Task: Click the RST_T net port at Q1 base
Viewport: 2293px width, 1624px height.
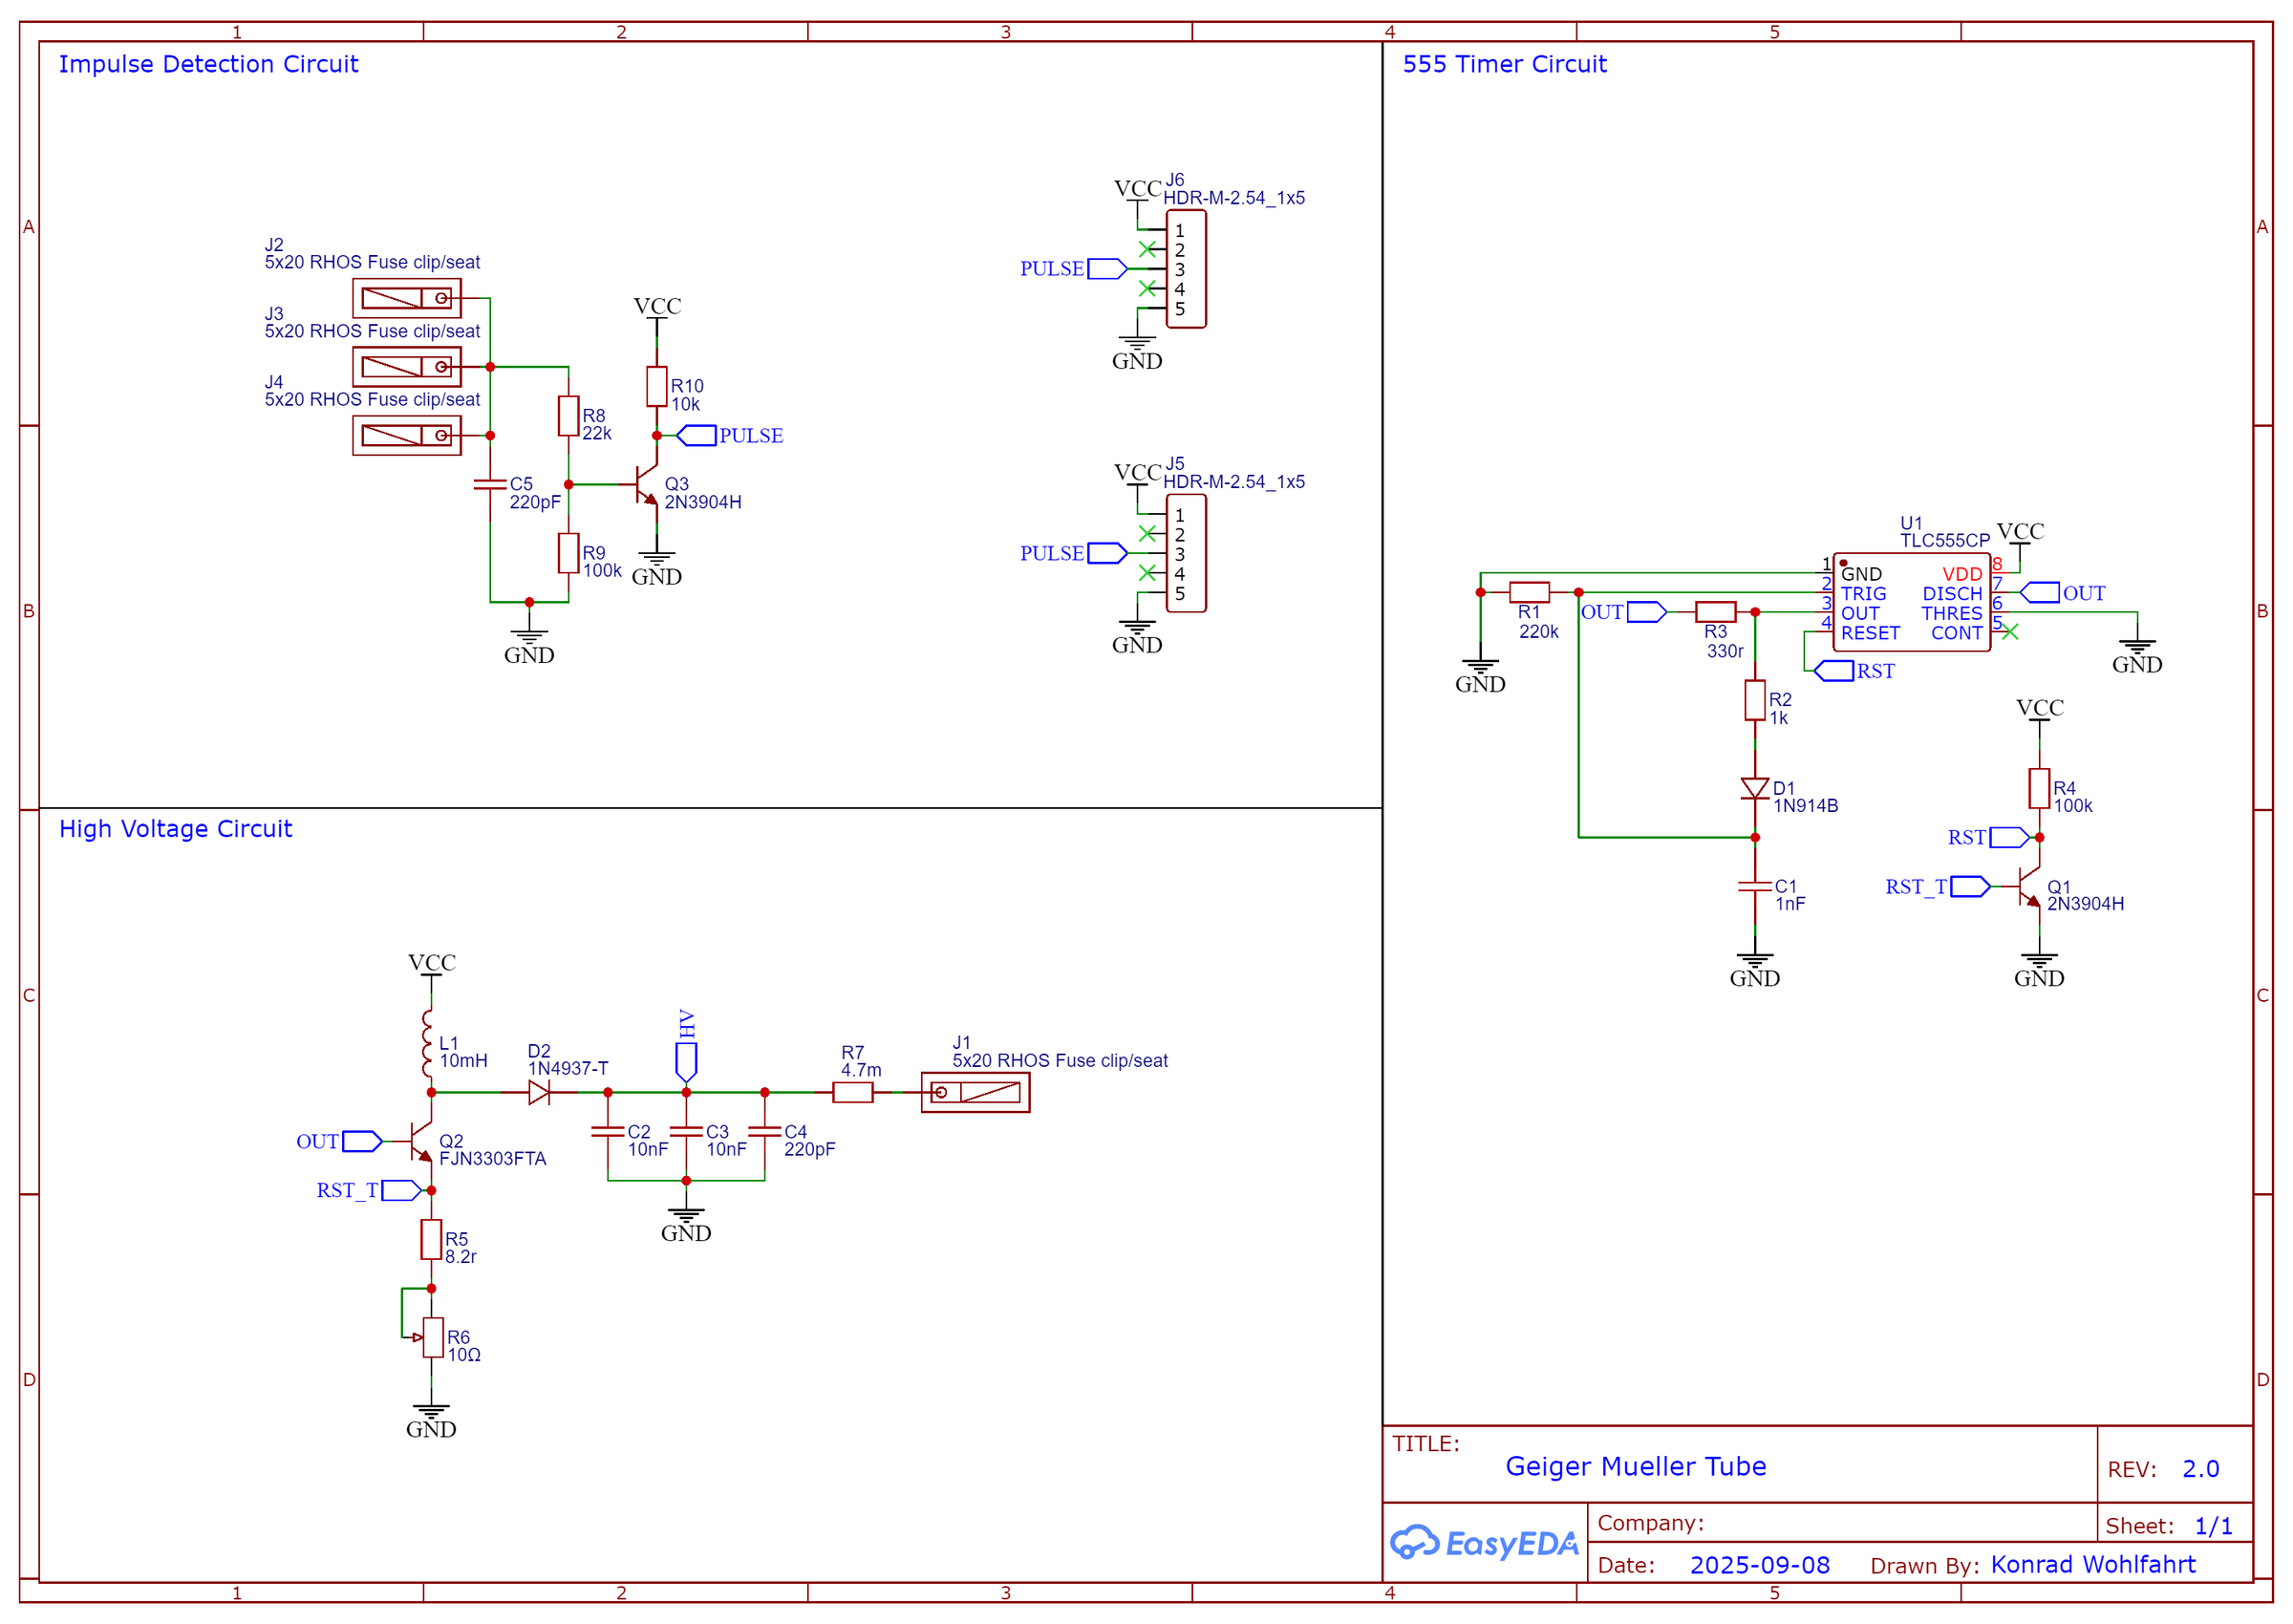Action: (x=1970, y=887)
